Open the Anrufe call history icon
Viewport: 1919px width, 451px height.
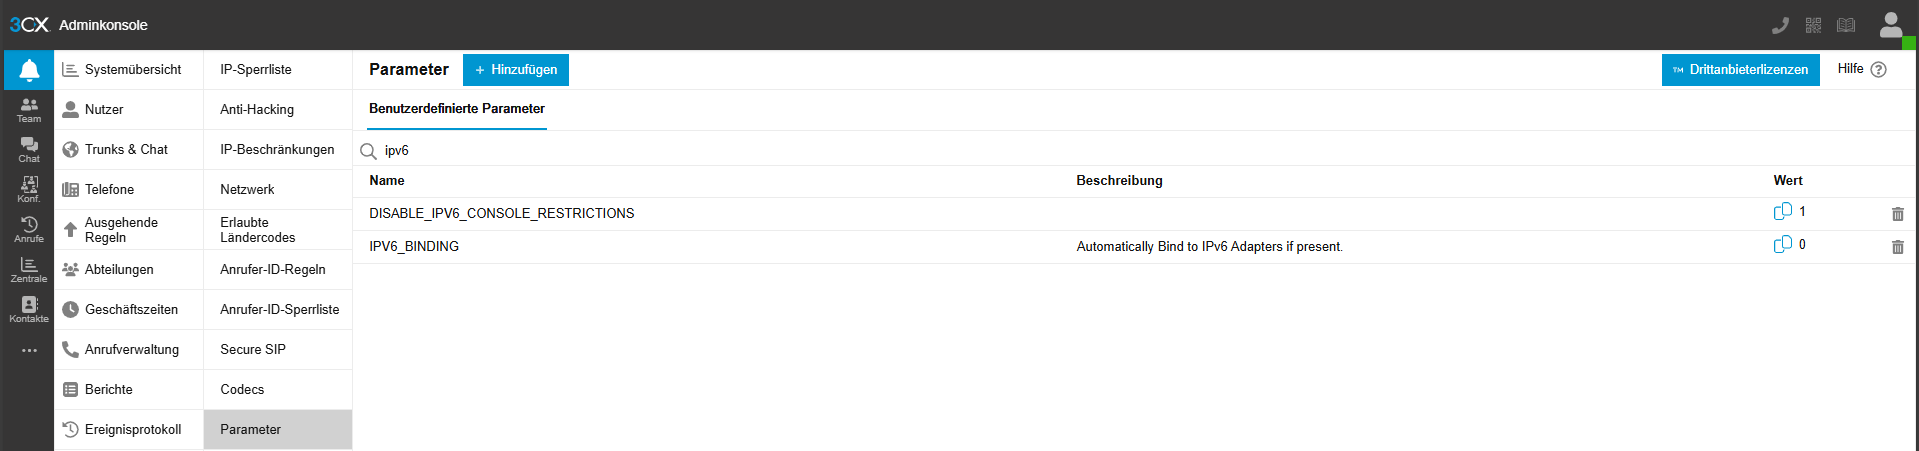point(29,230)
